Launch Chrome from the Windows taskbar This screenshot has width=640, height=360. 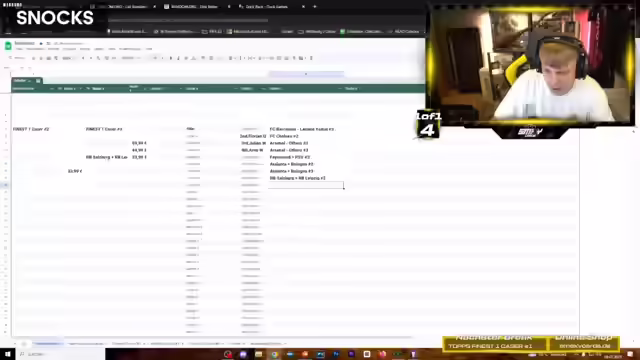tap(274, 354)
